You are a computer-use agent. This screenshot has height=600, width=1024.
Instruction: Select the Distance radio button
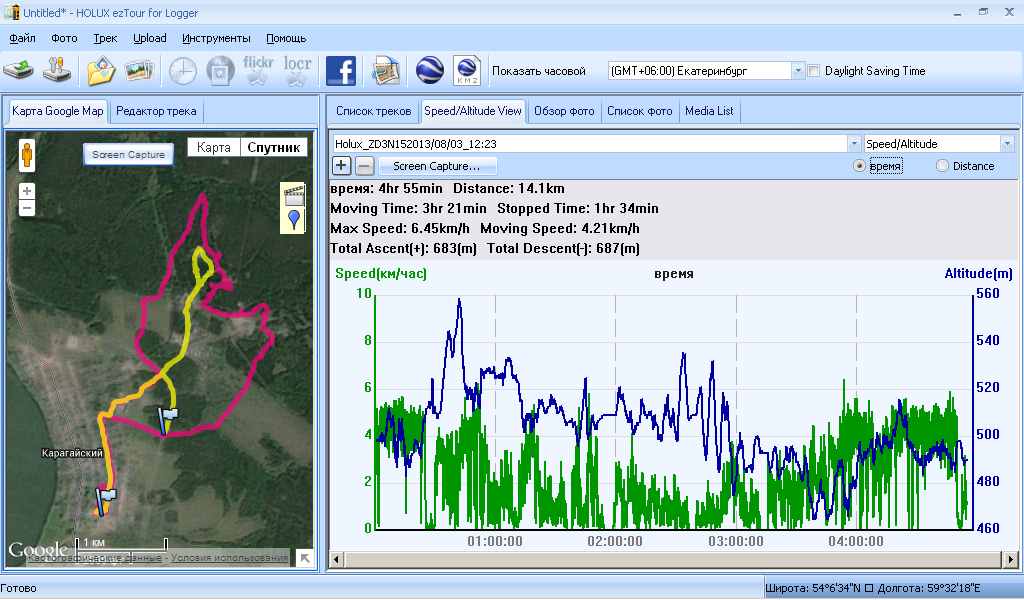click(942, 166)
